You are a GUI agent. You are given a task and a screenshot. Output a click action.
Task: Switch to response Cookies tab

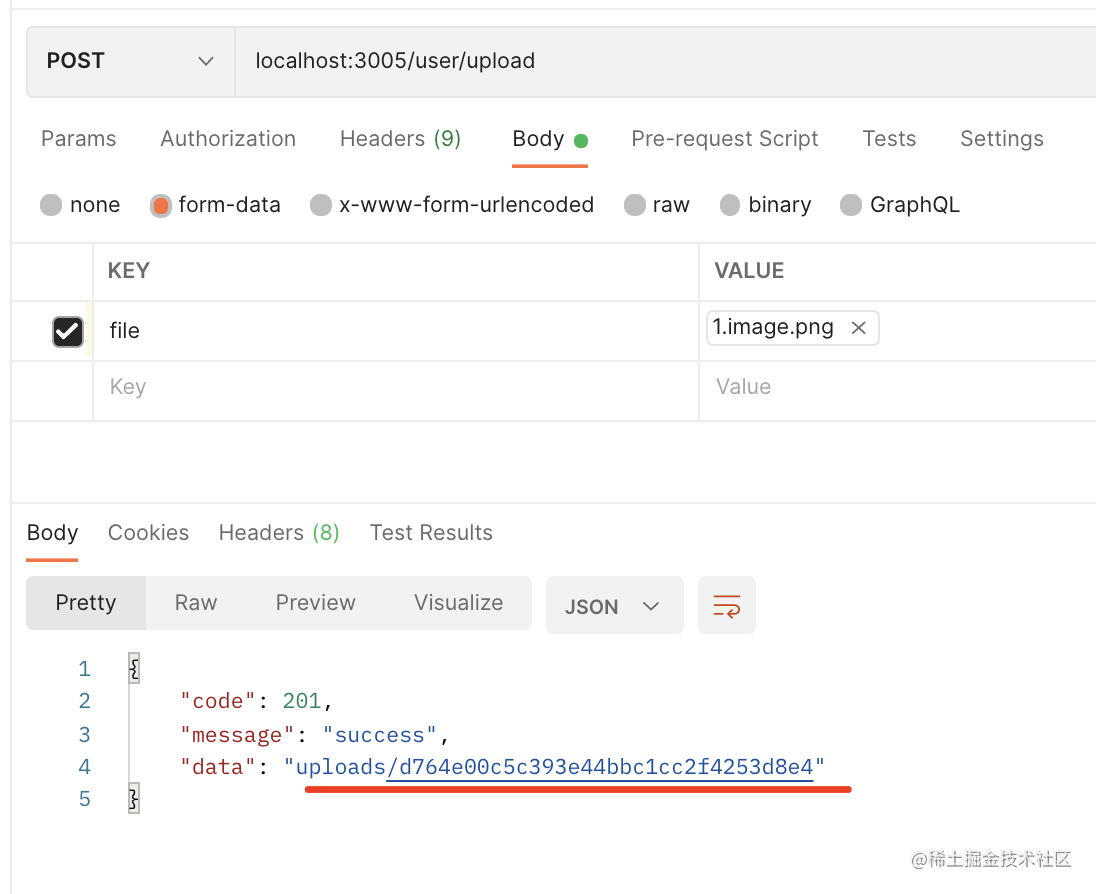pos(148,533)
